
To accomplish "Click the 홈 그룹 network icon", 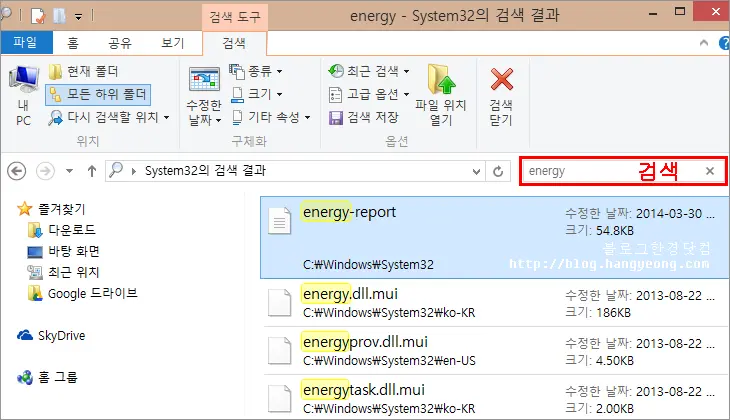I will pyautogui.click(x=25, y=378).
